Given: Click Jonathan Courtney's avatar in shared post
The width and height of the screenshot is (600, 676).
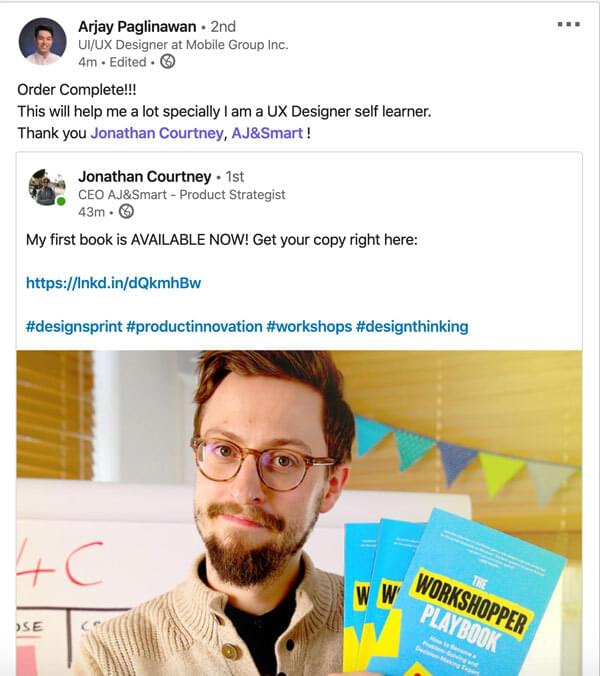Looking at the screenshot, I should point(47,188).
